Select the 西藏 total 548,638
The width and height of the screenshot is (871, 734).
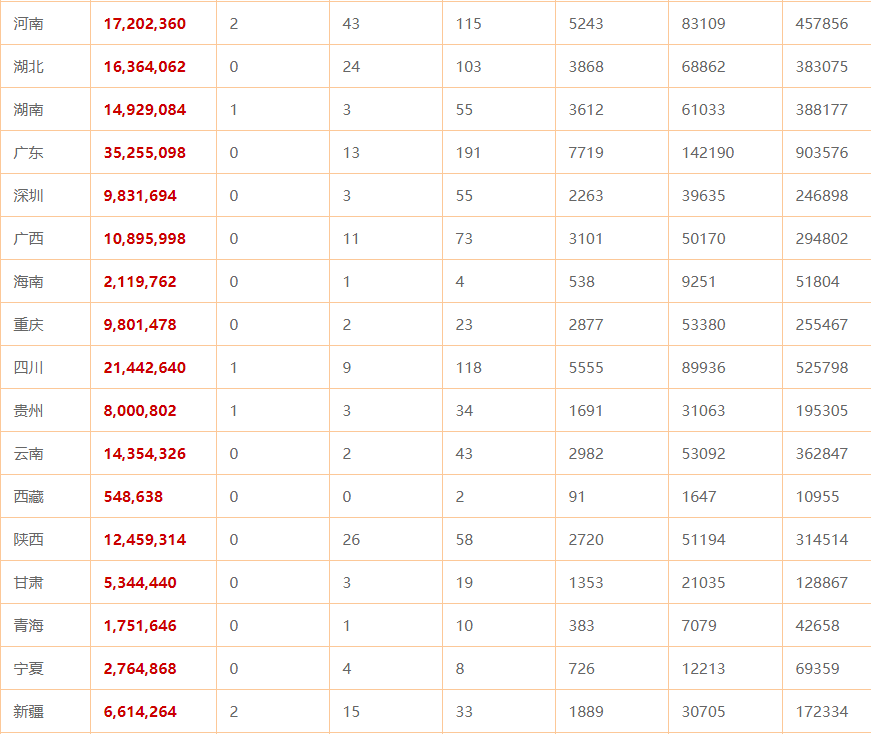[133, 497]
